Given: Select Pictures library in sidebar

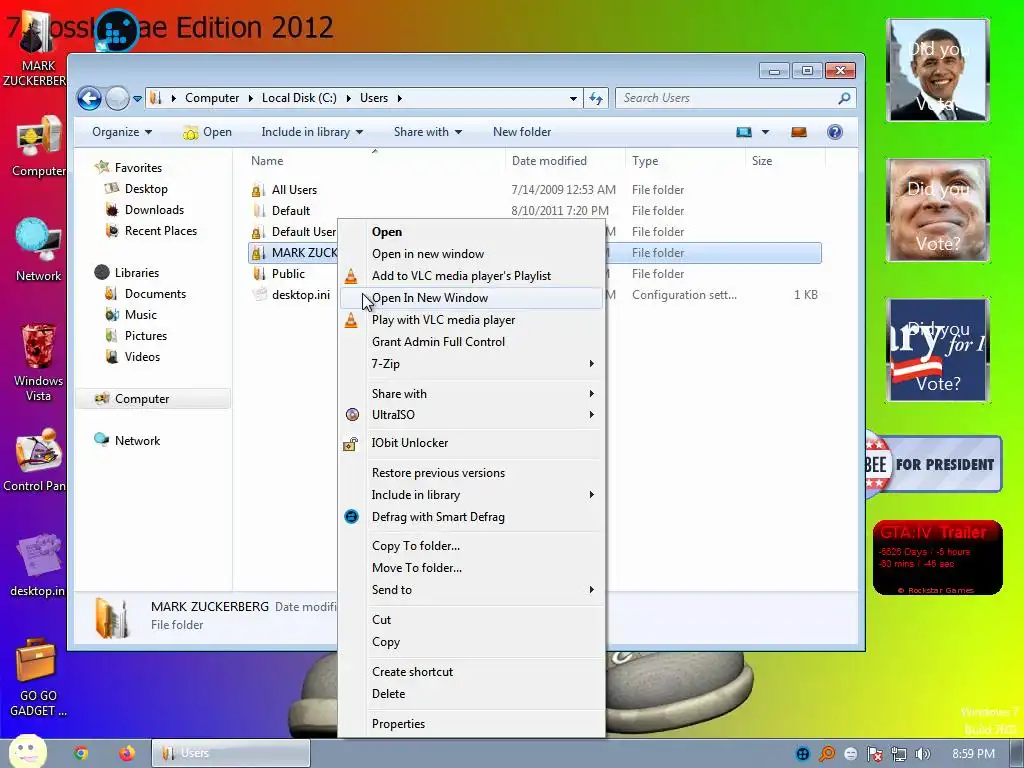Looking at the screenshot, I should pos(146,335).
